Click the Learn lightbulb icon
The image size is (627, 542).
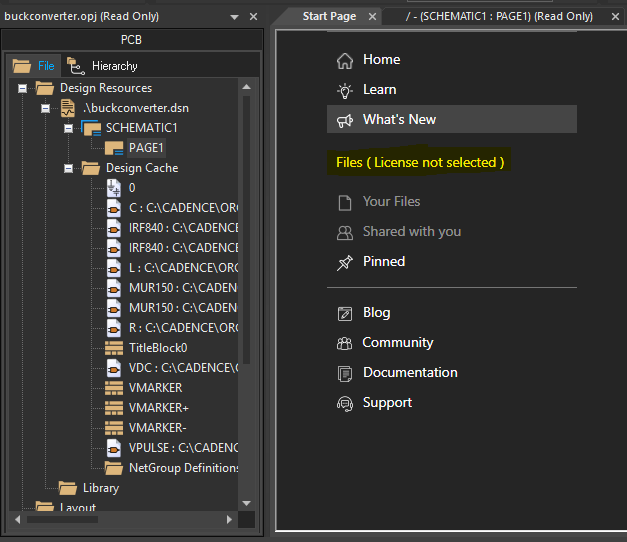(x=345, y=90)
